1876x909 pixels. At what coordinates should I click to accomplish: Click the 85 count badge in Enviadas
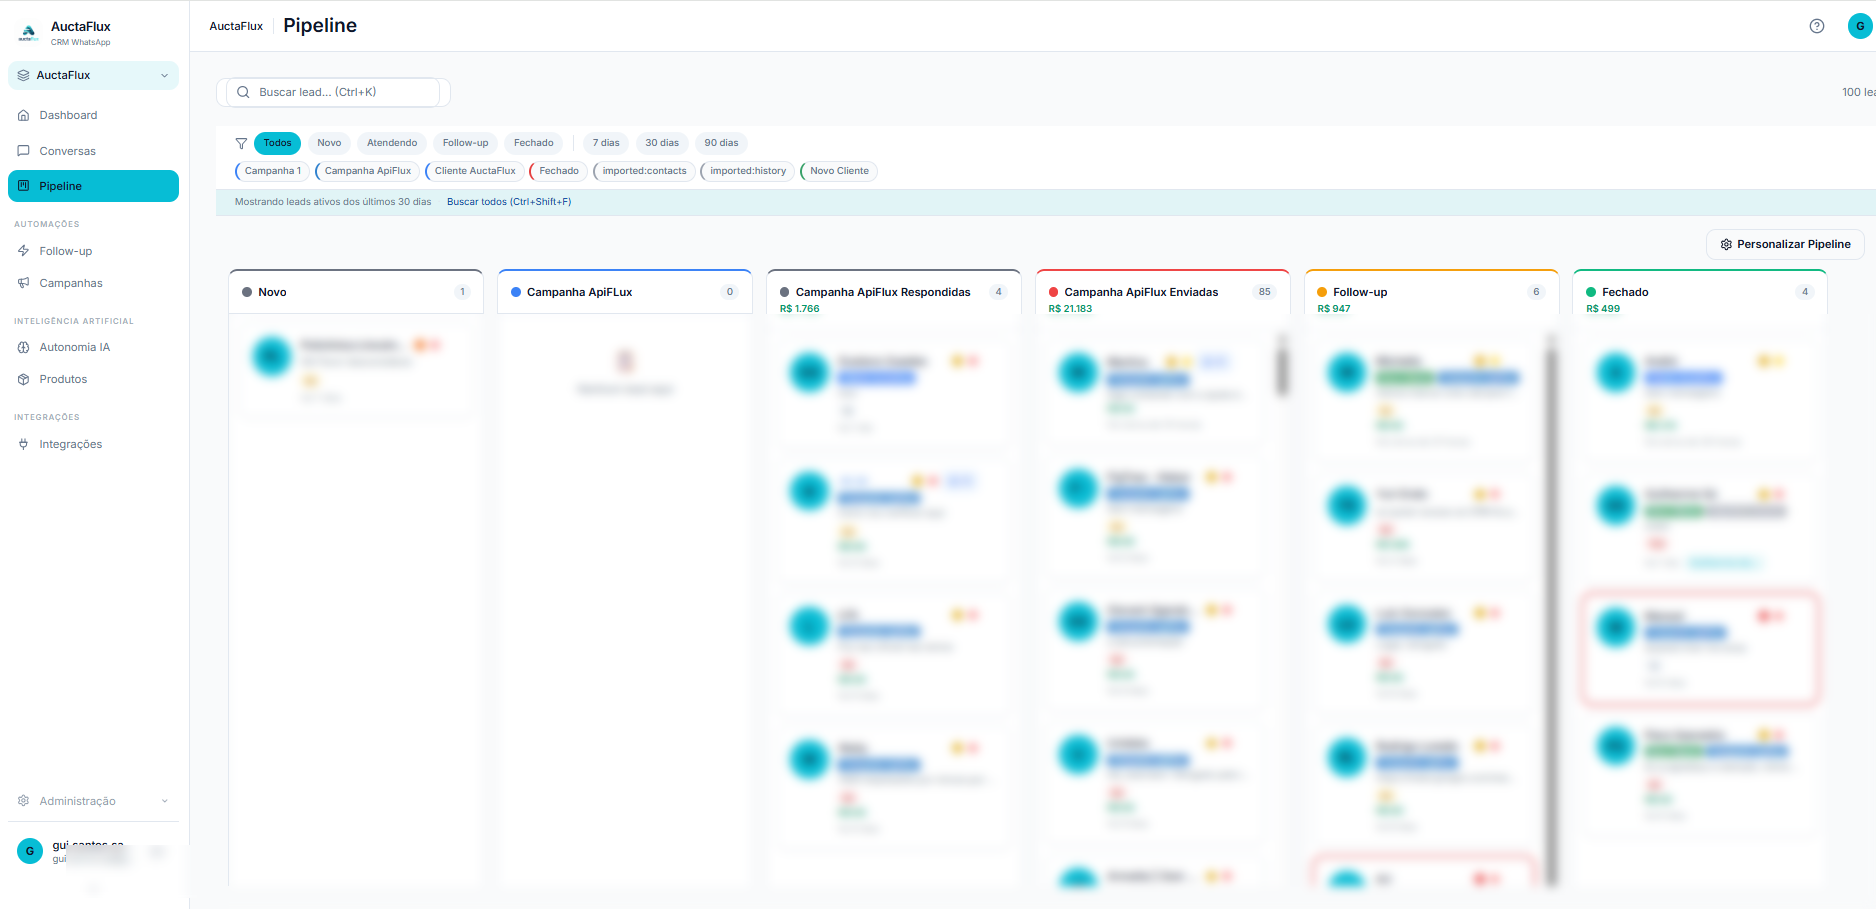pyautogui.click(x=1265, y=292)
